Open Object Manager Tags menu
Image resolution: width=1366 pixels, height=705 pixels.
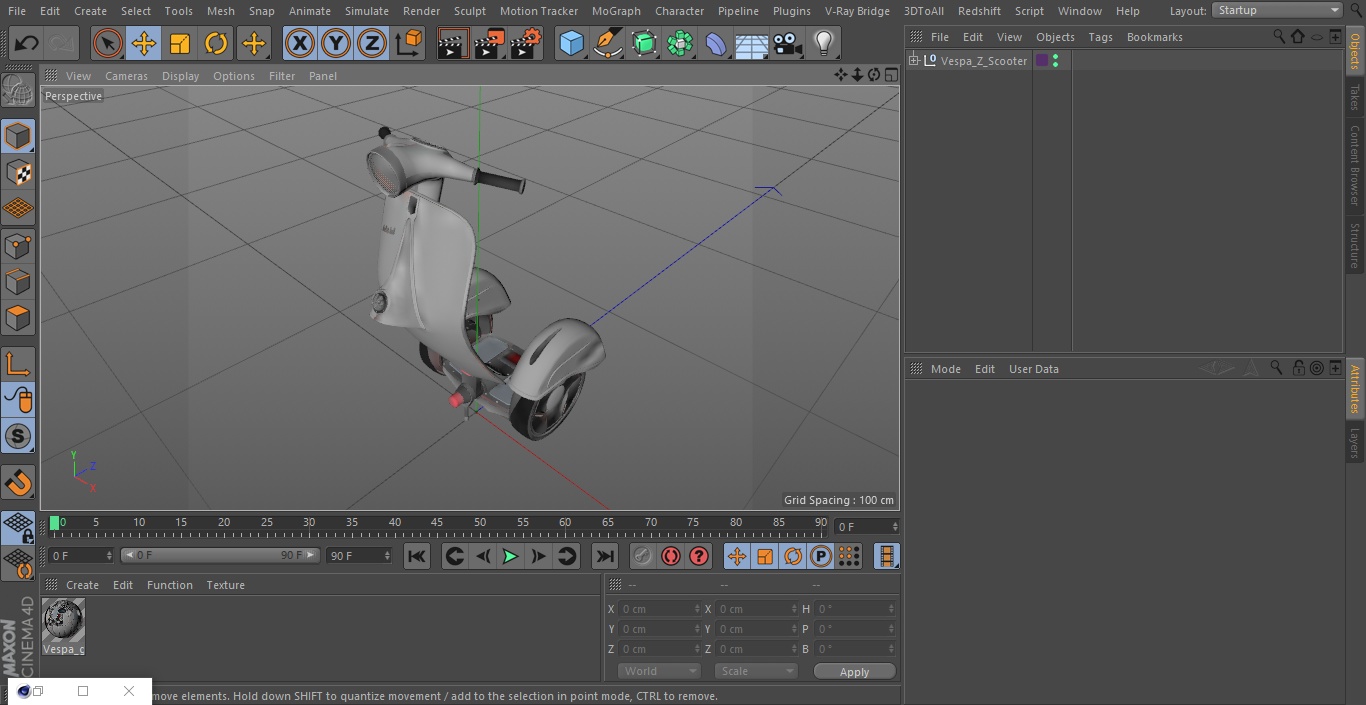coord(1100,37)
